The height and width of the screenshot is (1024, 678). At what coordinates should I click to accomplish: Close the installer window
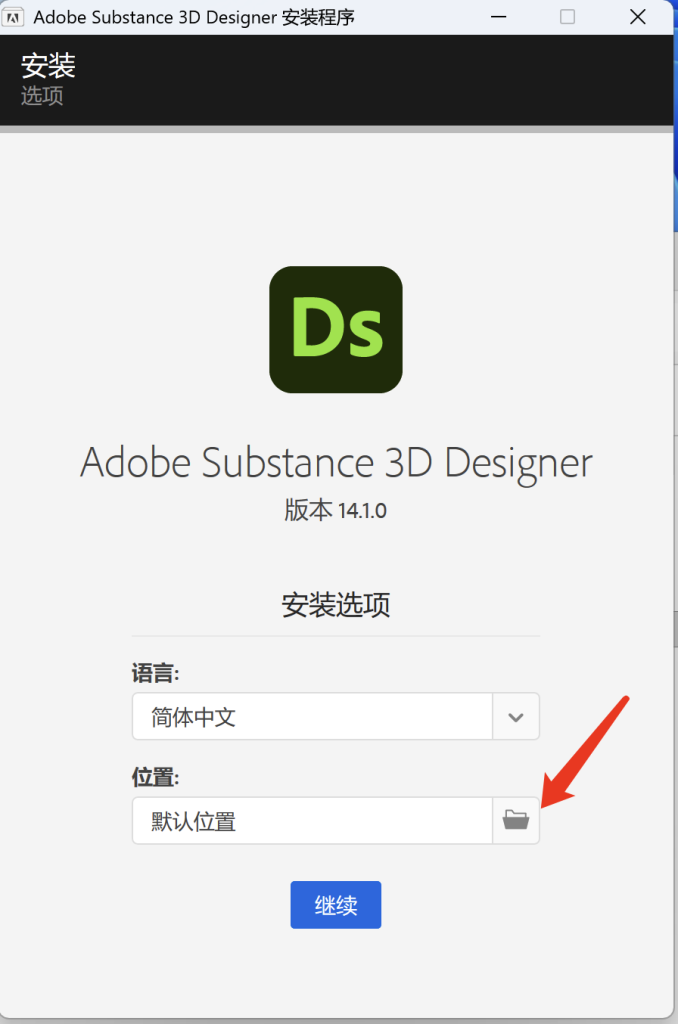click(x=637, y=17)
